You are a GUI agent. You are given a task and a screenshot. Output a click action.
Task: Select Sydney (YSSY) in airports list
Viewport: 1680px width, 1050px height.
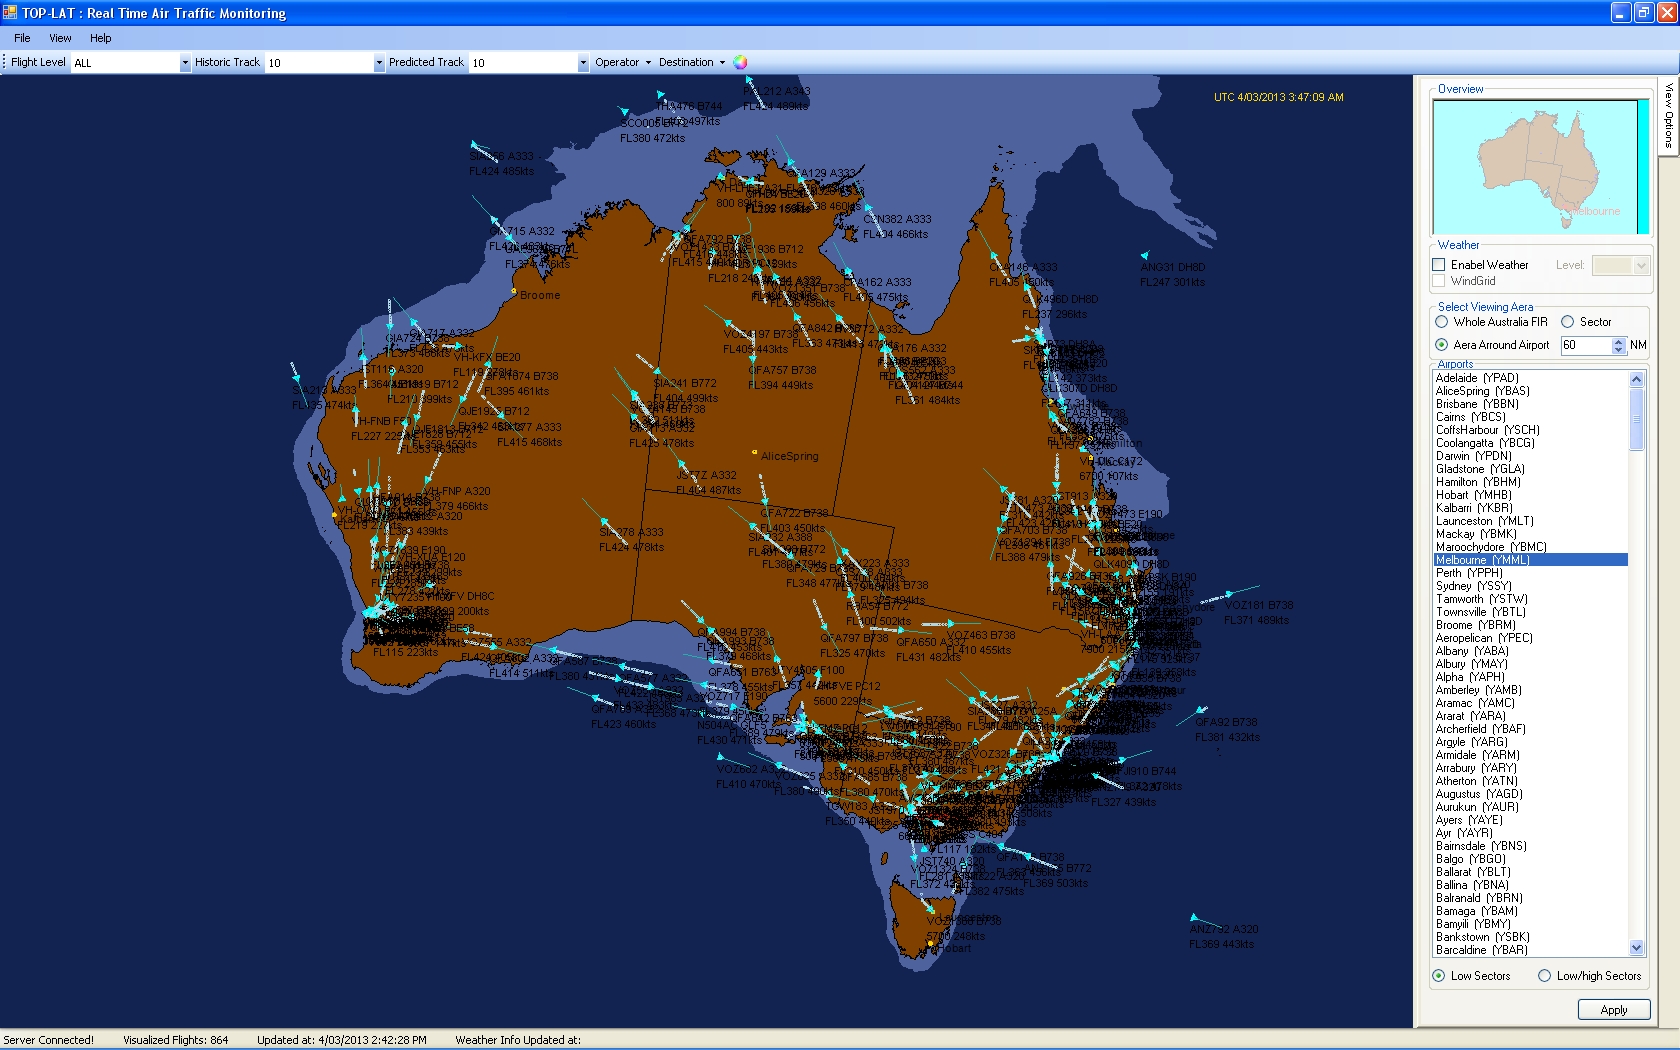1531,586
